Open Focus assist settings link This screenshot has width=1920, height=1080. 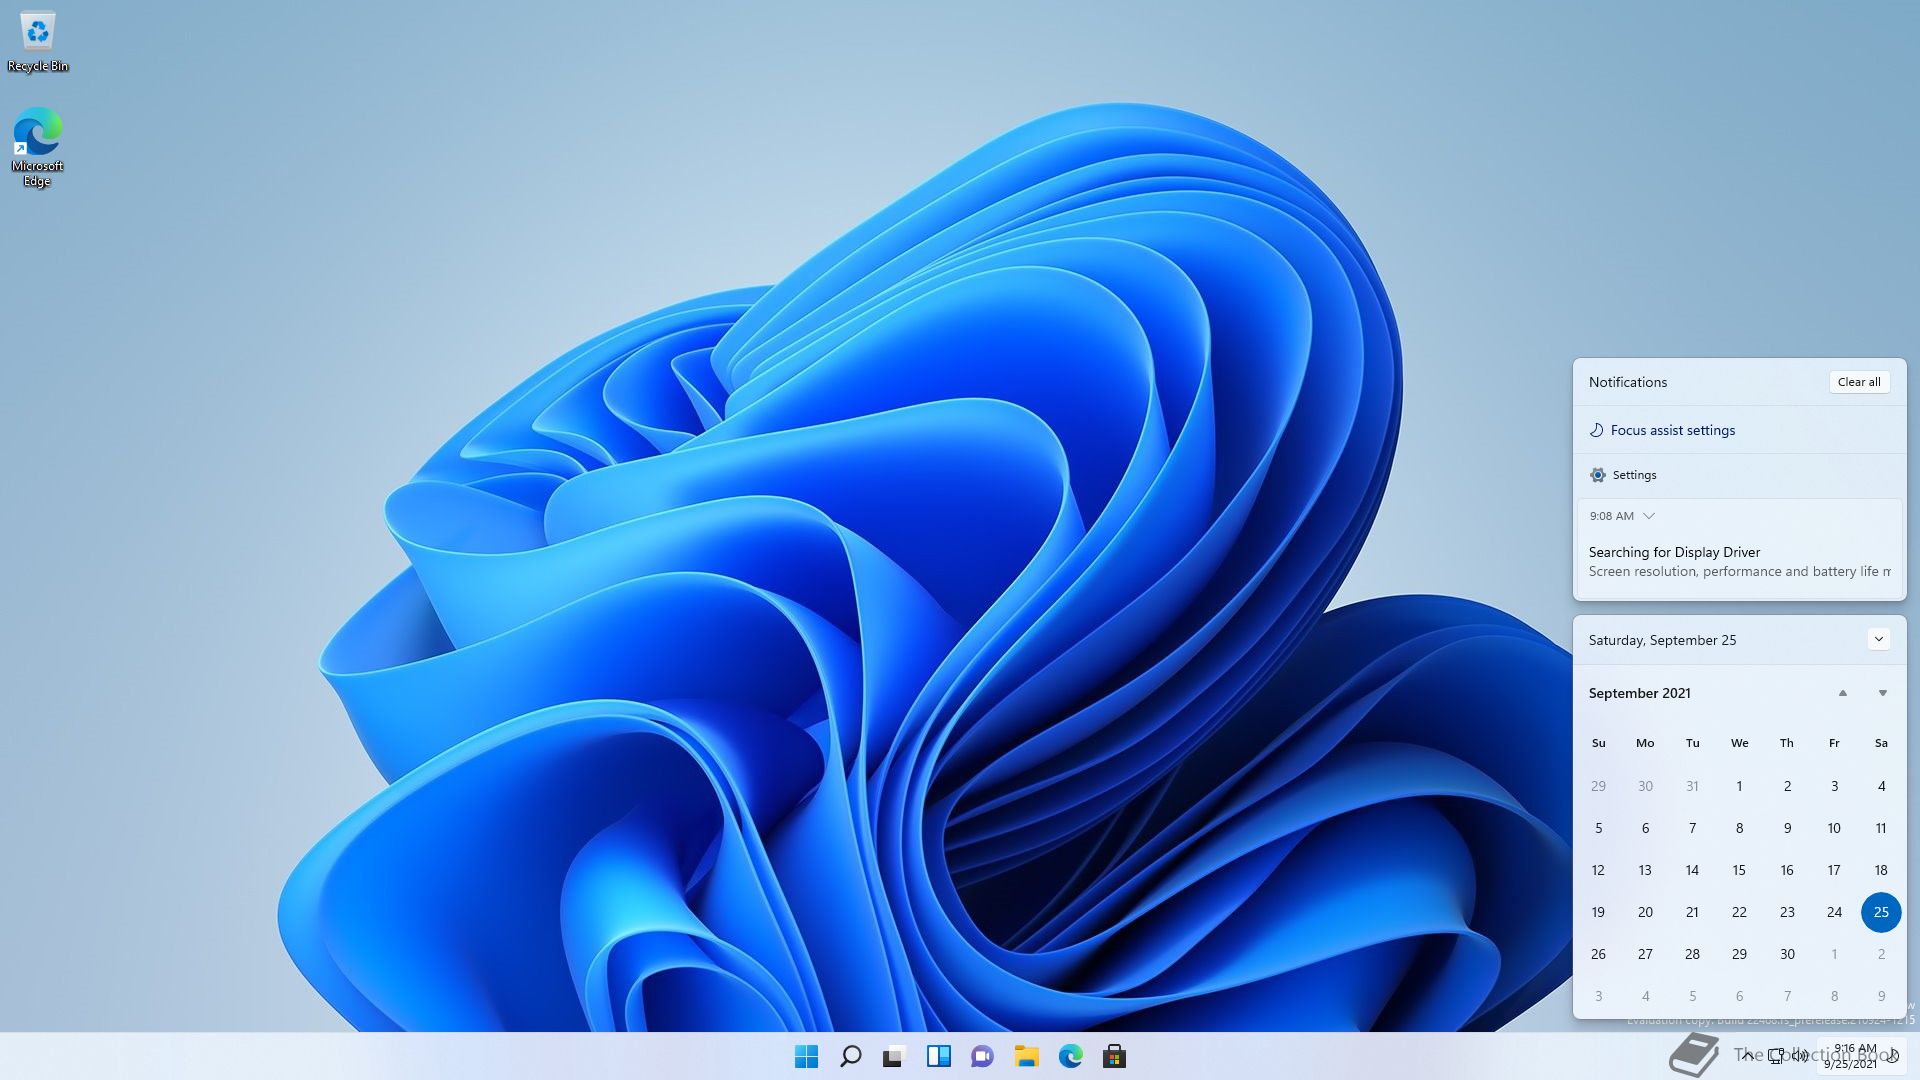1672,430
